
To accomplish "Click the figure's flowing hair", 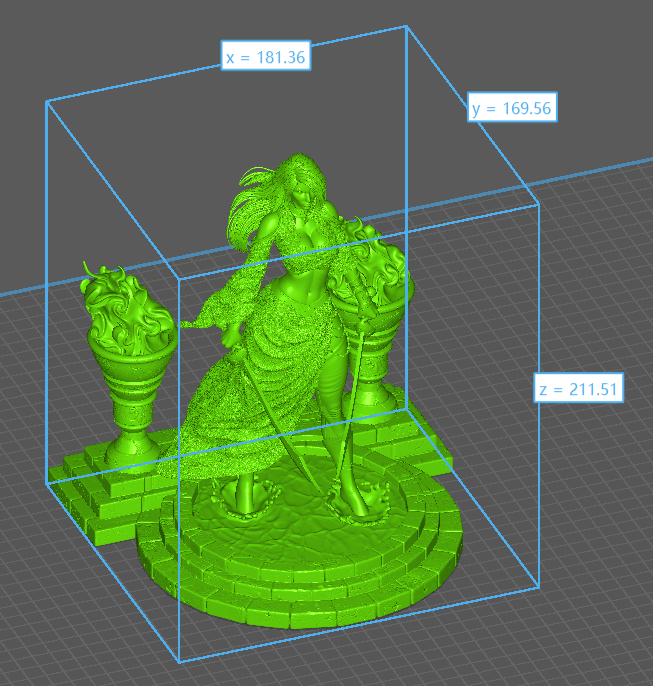I will [x=255, y=200].
